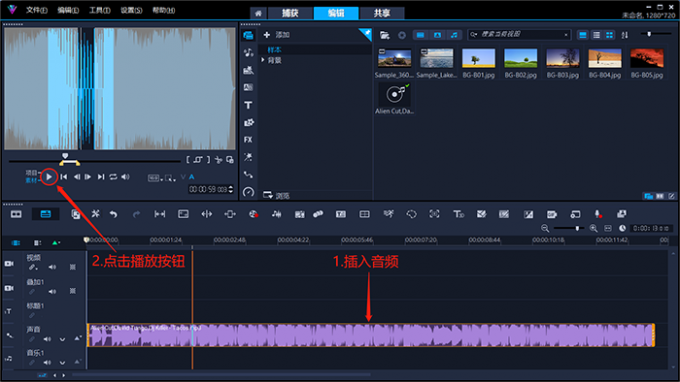The height and width of the screenshot is (382, 680).
Task: Step to the next frame
Action: 88,176
